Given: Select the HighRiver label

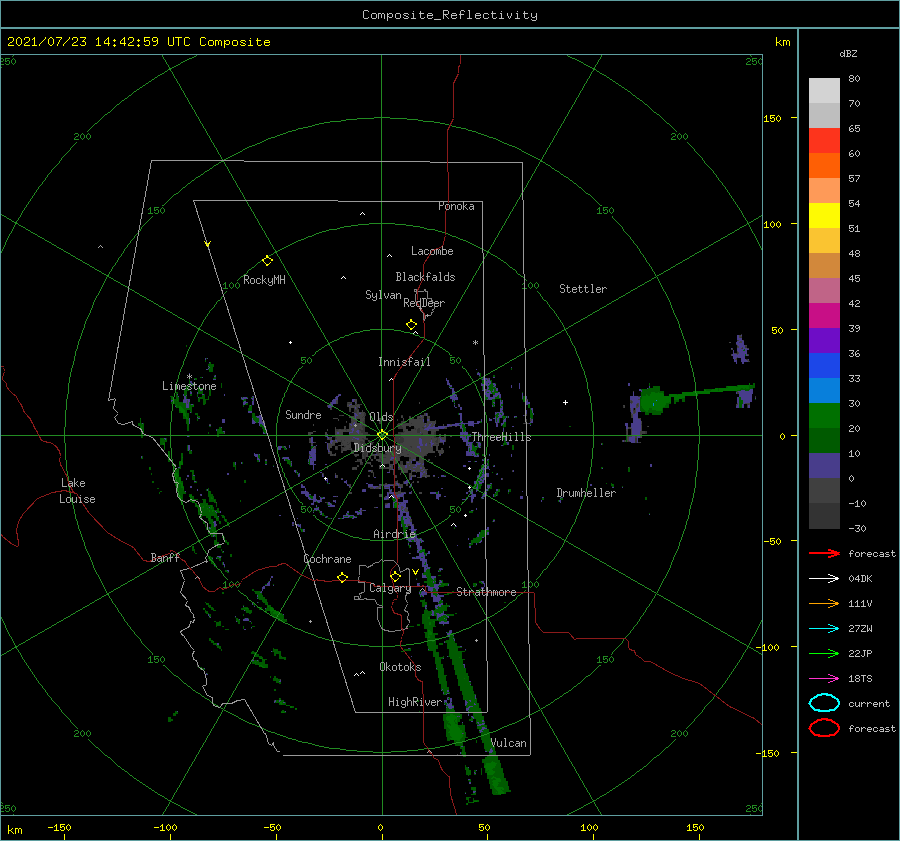Looking at the screenshot, I should (x=414, y=702).
